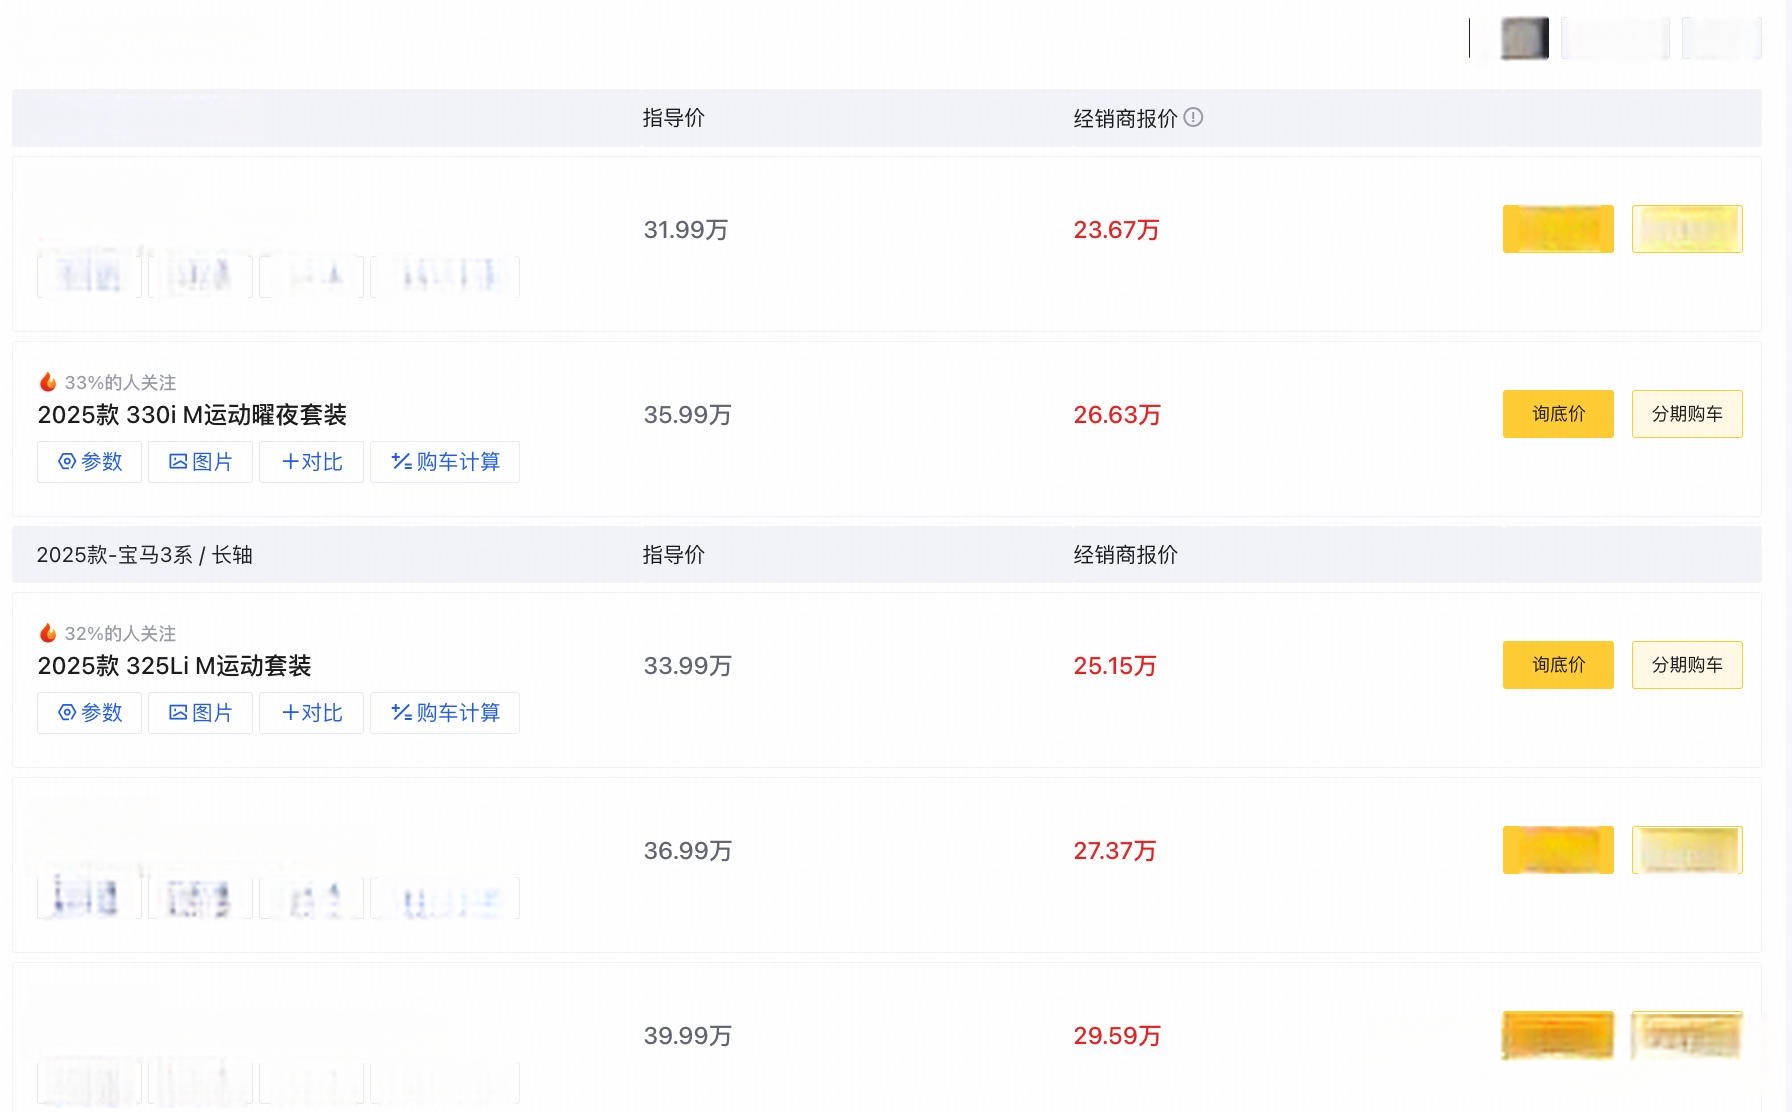Viewport: 1792px width, 1112px height.
Task: Add 330i M运动曜夜套装 to 对比
Action: pyautogui.click(x=312, y=462)
